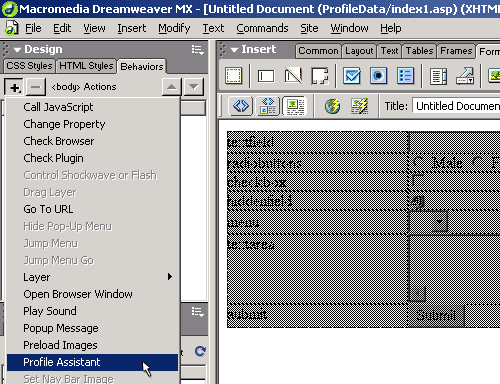Screen dimensions: 500x384
Task: Show Code view button
Action: click(x=241, y=106)
